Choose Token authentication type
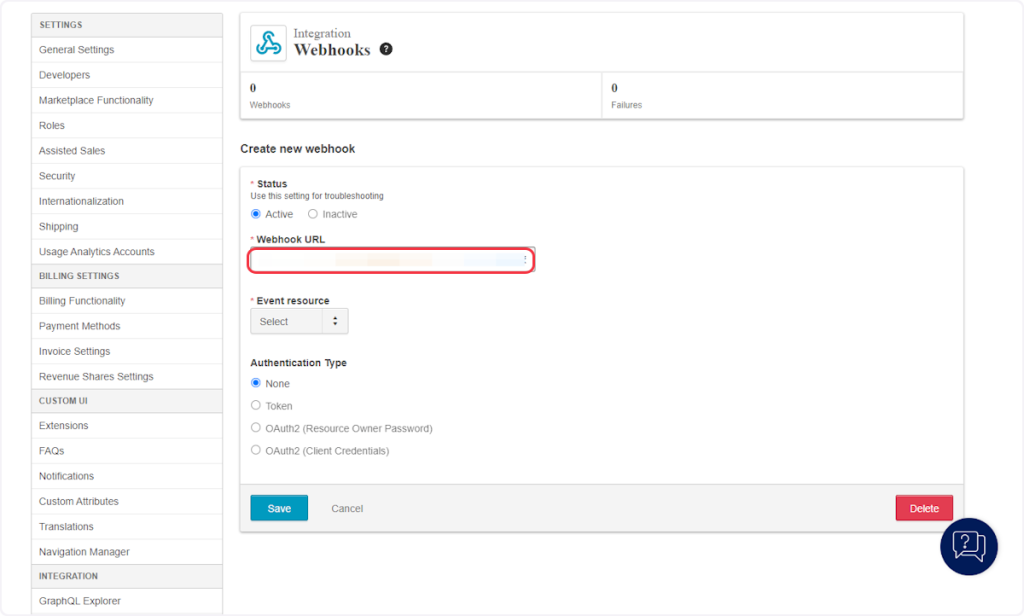The width and height of the screenshot is (1024, 616). pyautogui.click(x=256, y=406)
